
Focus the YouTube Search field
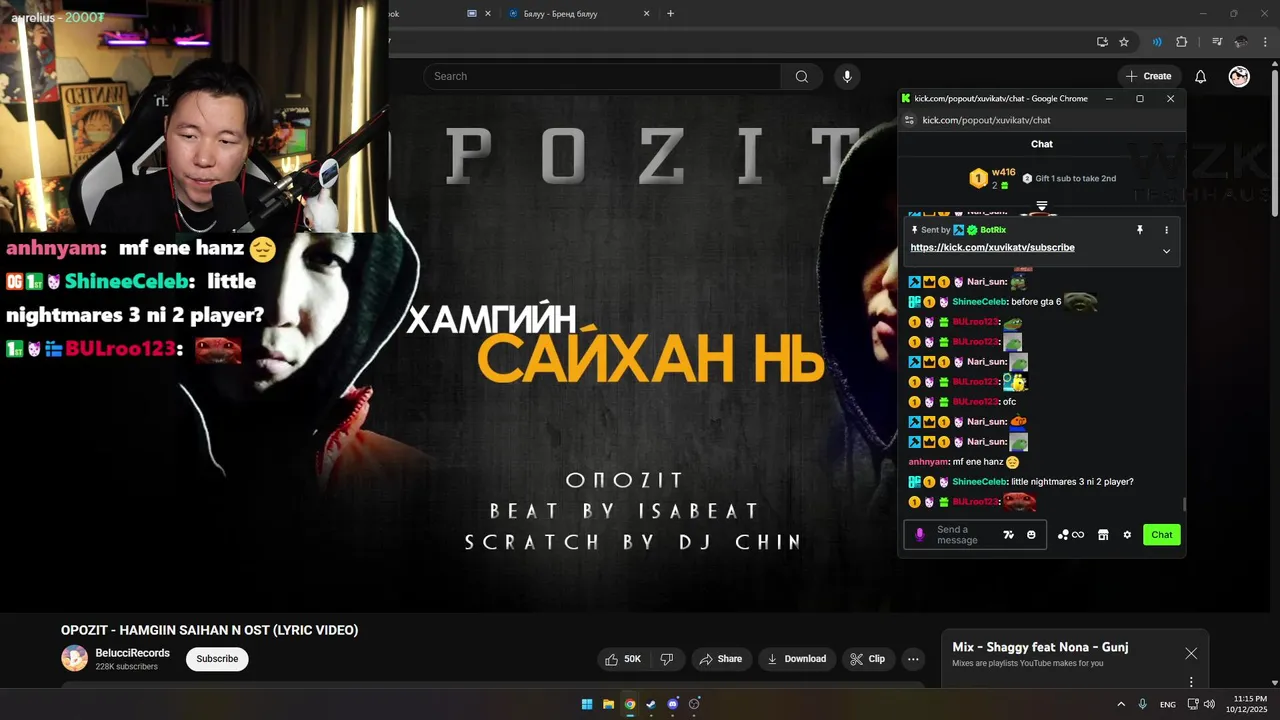point(602,76)
